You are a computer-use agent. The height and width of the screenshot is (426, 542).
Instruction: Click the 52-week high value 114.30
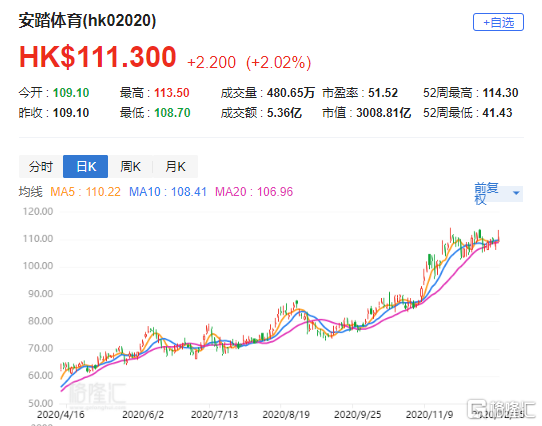(x=500, y=93)
